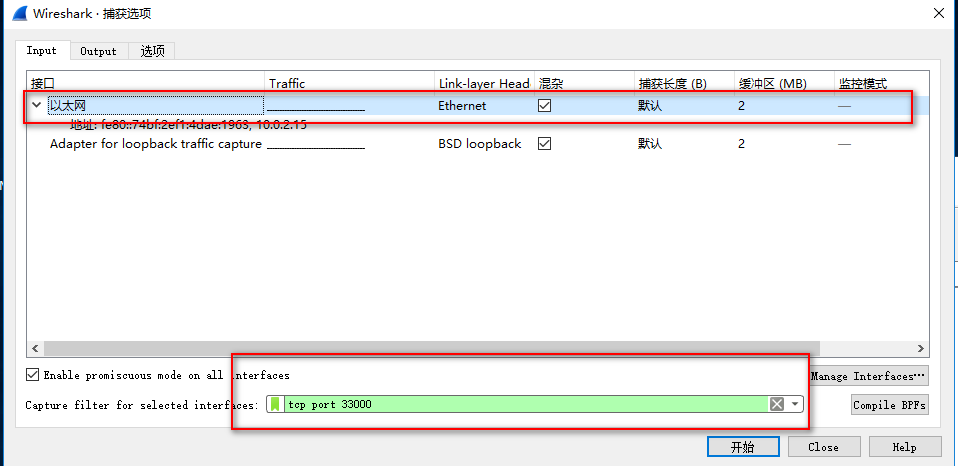Image resolution: width=958 pixels, height=466 pixels.
Task: Collapse the 以太网 interface row
Action: (37, 105)
